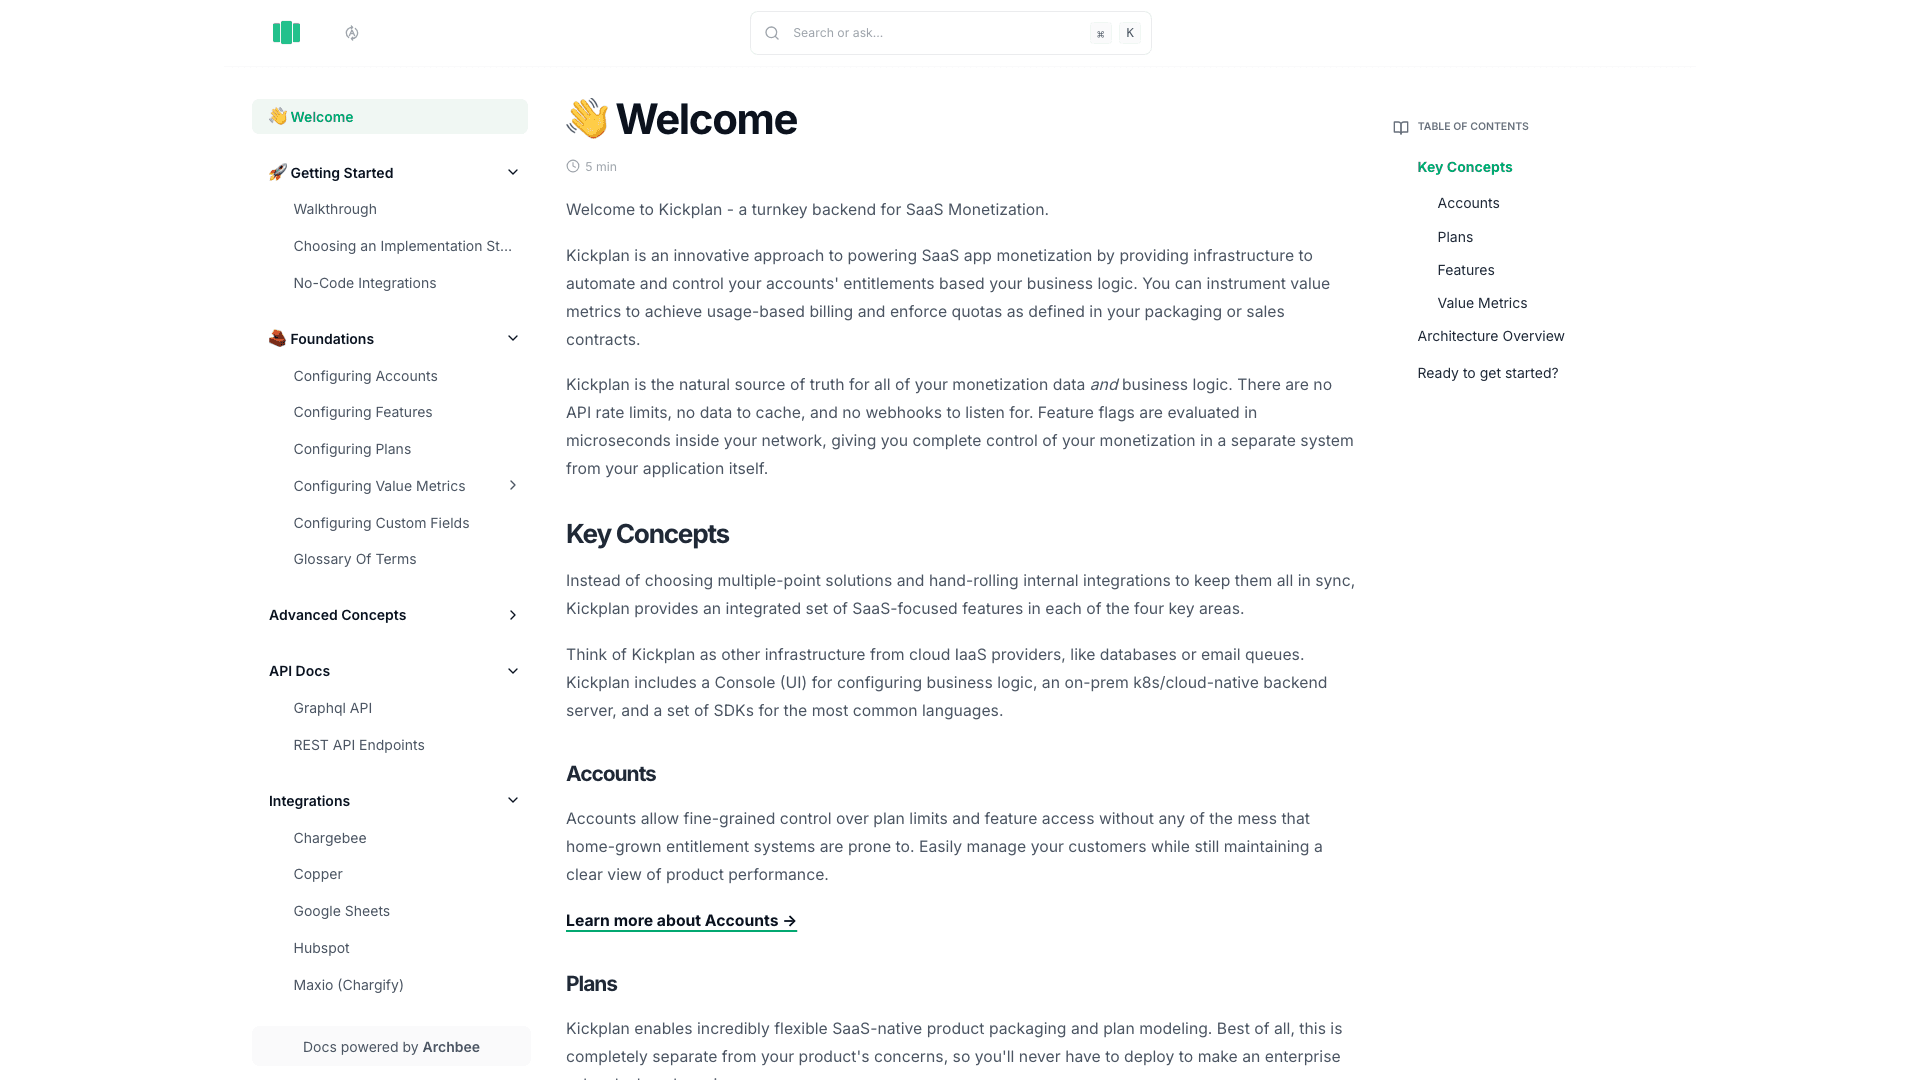Image resolution: width=1920 pixels, height=1080 pixels.
Task: Open the REST API Endpoints page
Action: click(x=358, y=745)
